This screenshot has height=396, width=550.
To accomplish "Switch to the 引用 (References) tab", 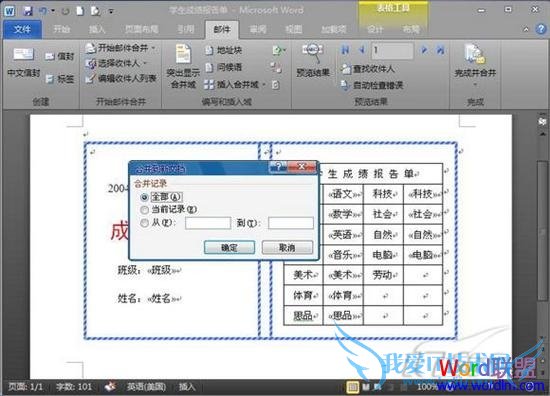I will pos(186,29).
